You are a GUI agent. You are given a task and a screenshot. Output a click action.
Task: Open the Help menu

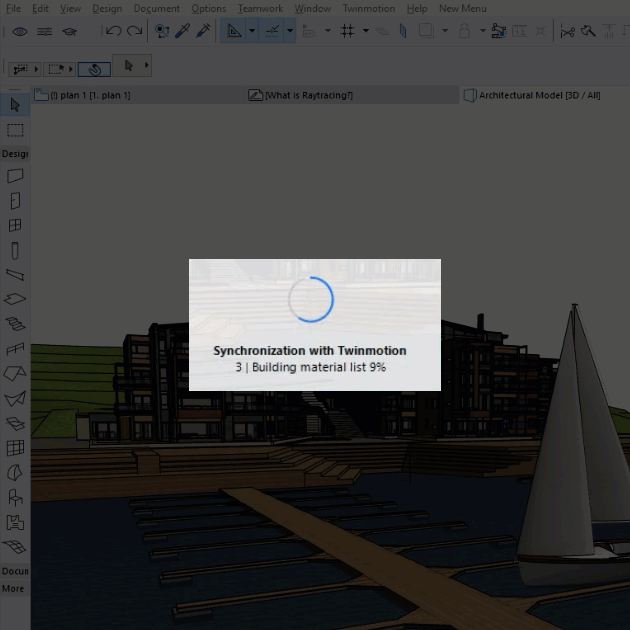(417, 8)
